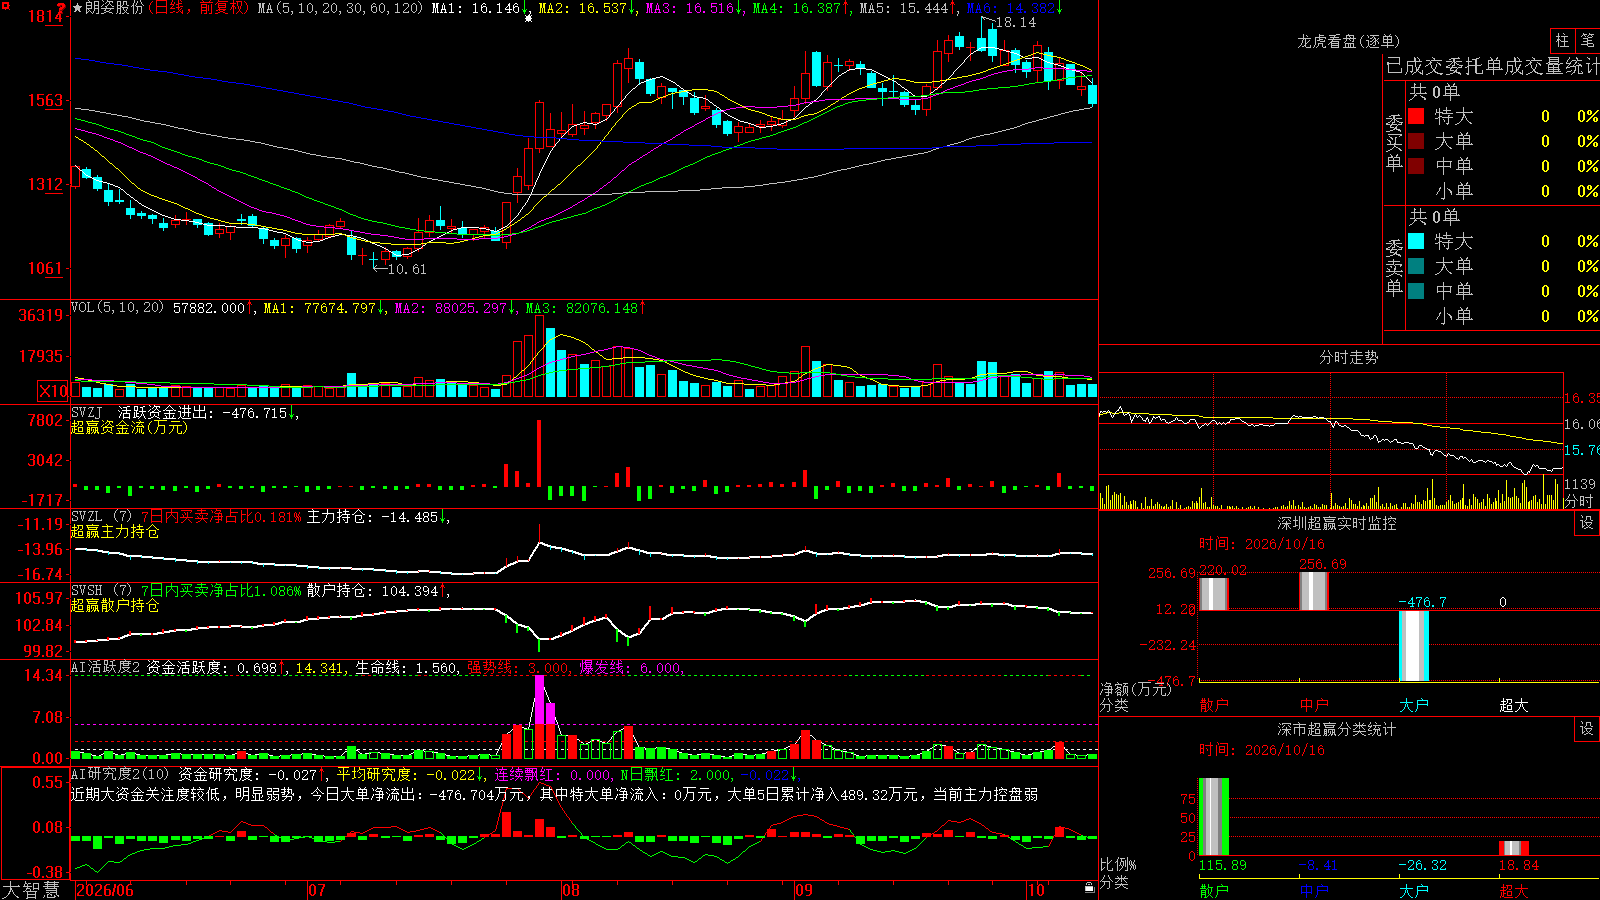Click the 分时走势 panel title
Image resolution: width=1600 pixels, height=900 pixels.
tap(1348, 357)
